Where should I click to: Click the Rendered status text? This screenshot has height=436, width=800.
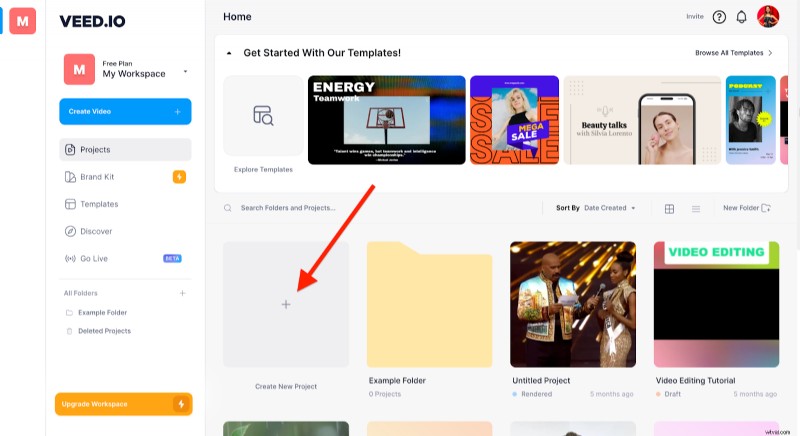[537, 394]
